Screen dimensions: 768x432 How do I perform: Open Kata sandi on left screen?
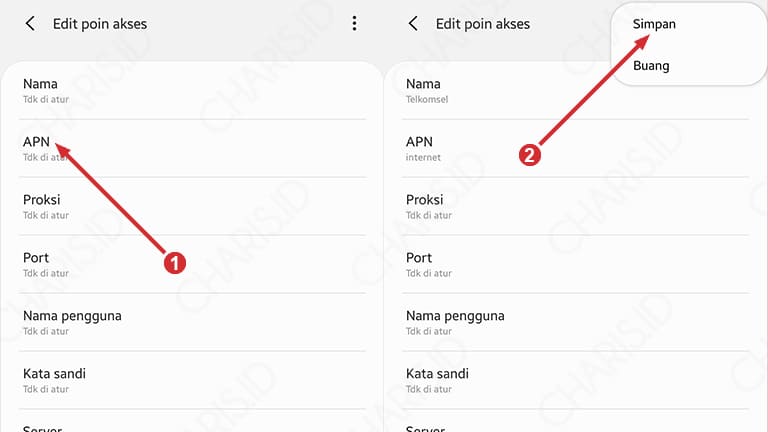tap(54, 379)
